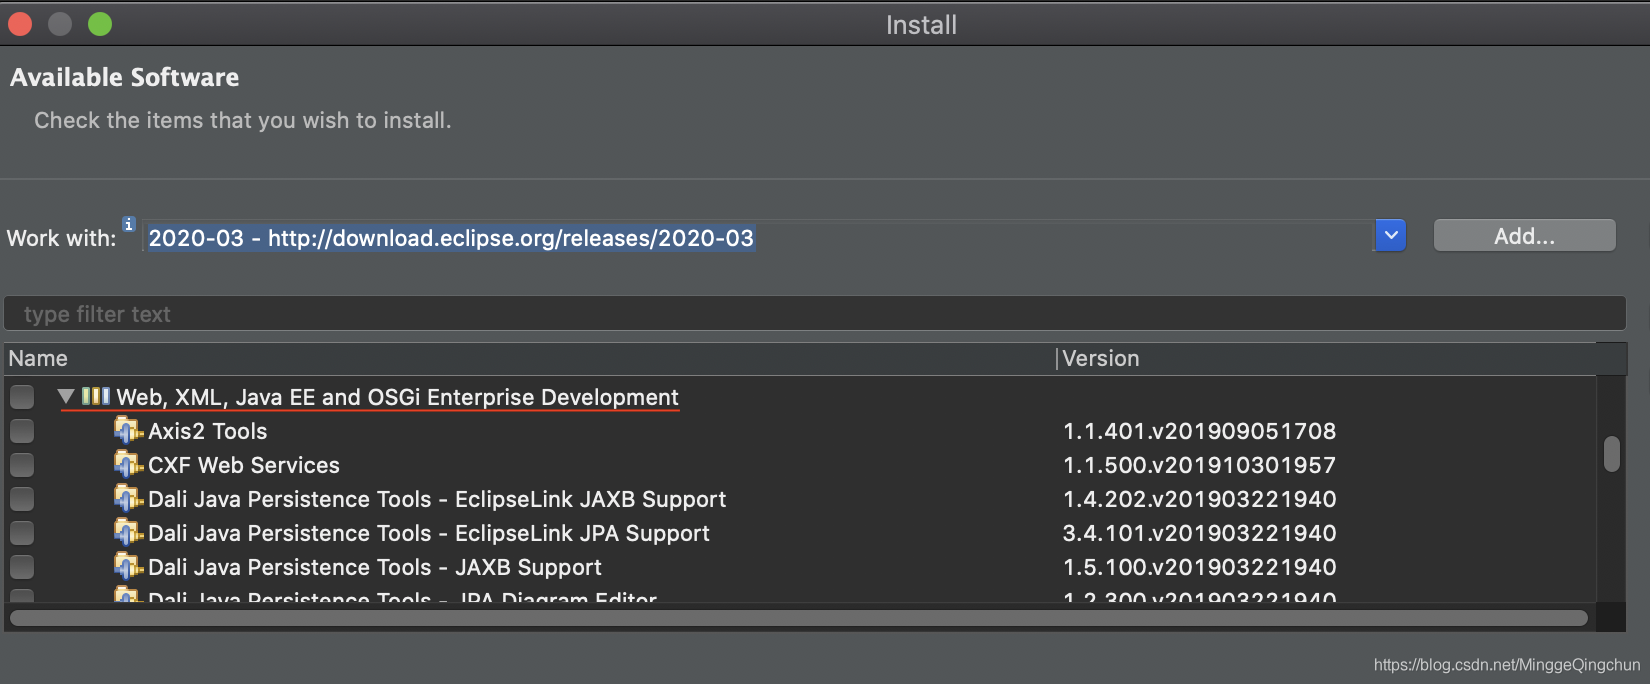Click the horizontal scrollbar of the list
Image resolution: width=1650 pixels, height=684 pixels.
click(x=799, y=618)
